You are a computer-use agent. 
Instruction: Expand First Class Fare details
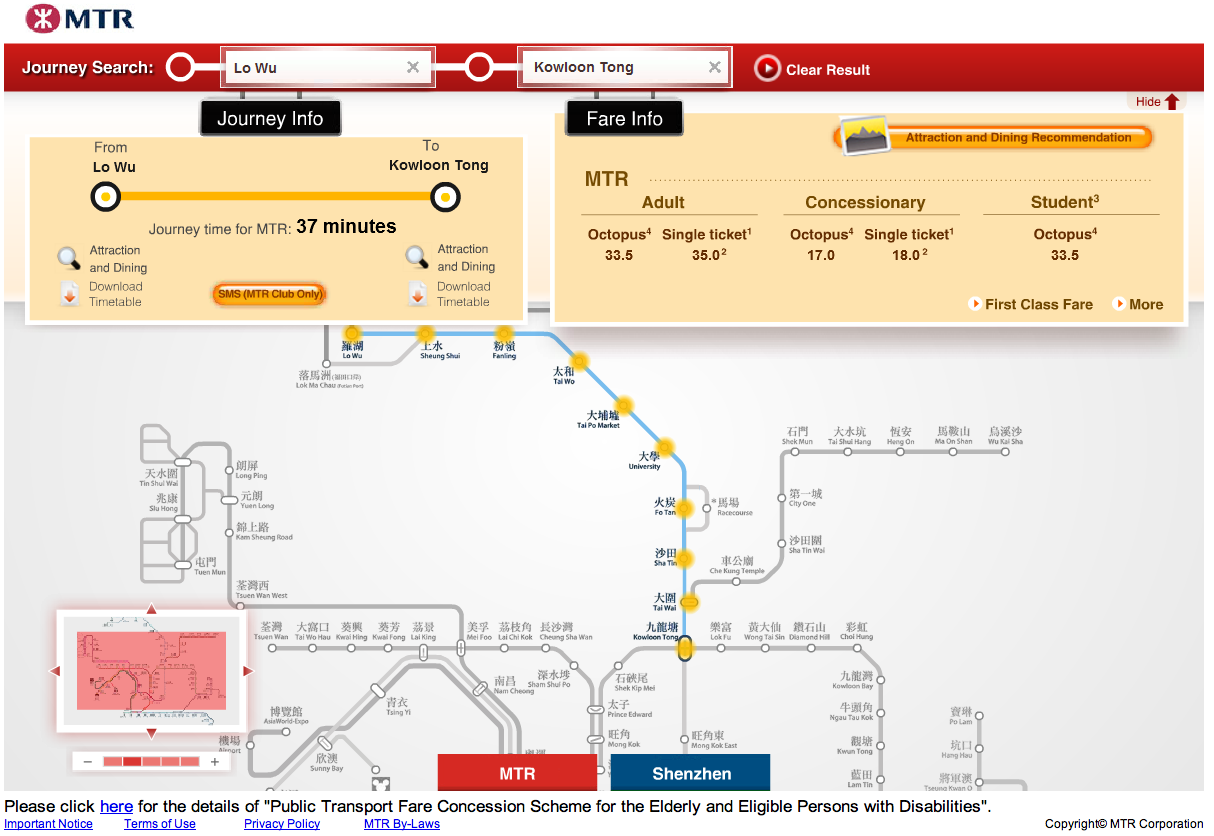point(1031,304)
